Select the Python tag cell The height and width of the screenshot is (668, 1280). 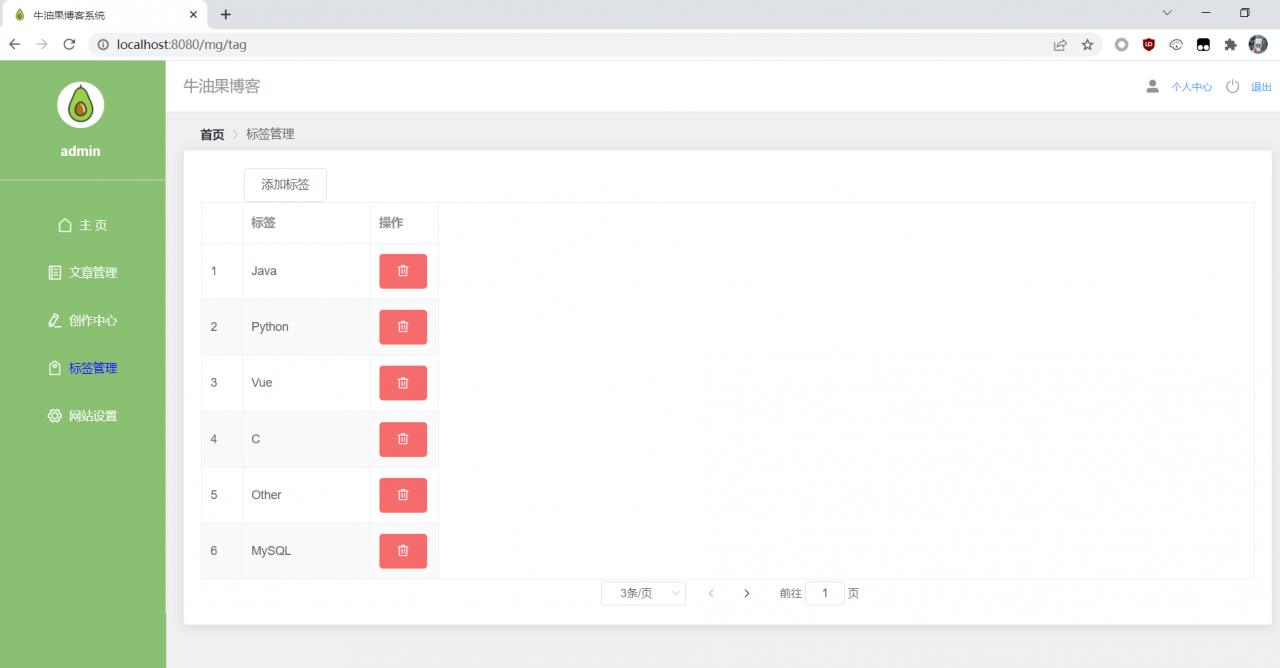pyautogui.click(x=306, y=327)
